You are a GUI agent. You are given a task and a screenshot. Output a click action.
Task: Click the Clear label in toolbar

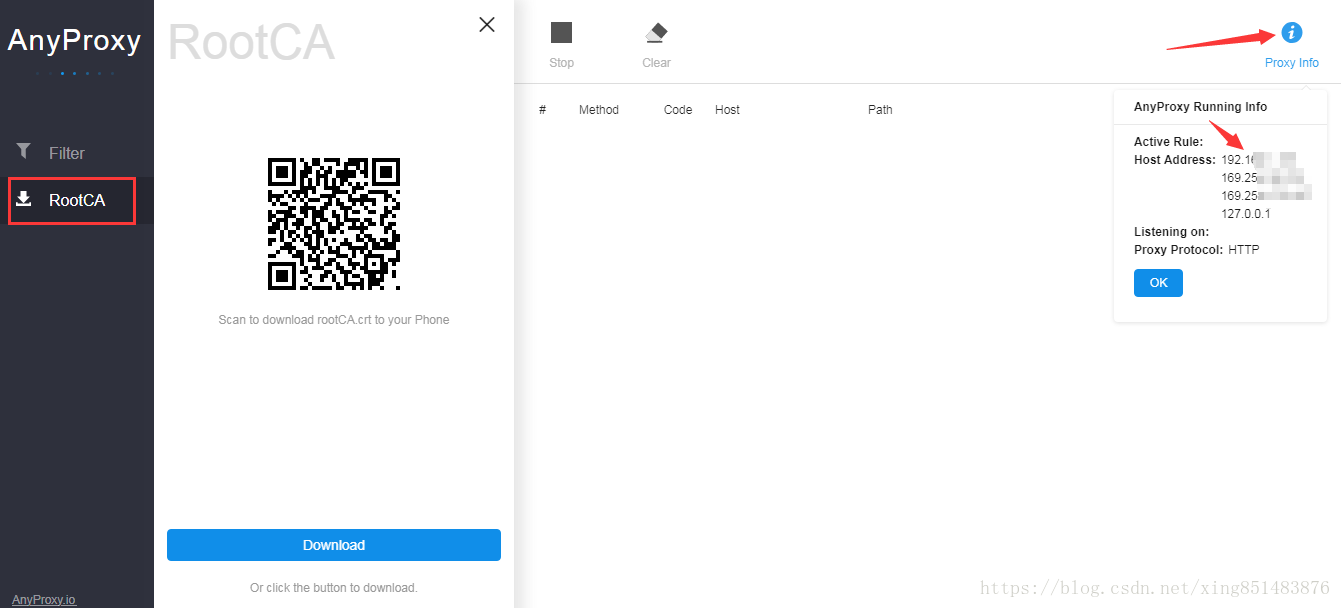tap(656, 63)
